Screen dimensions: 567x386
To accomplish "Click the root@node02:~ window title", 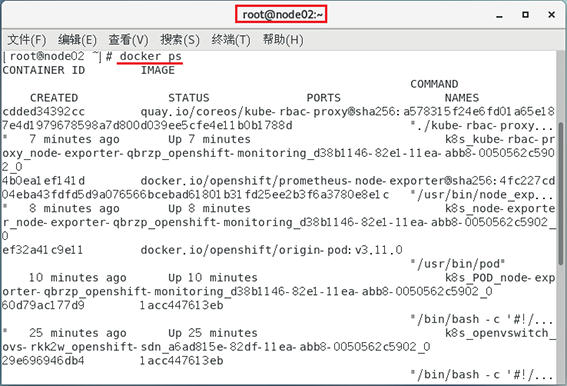I will click(x=282, y=14).
